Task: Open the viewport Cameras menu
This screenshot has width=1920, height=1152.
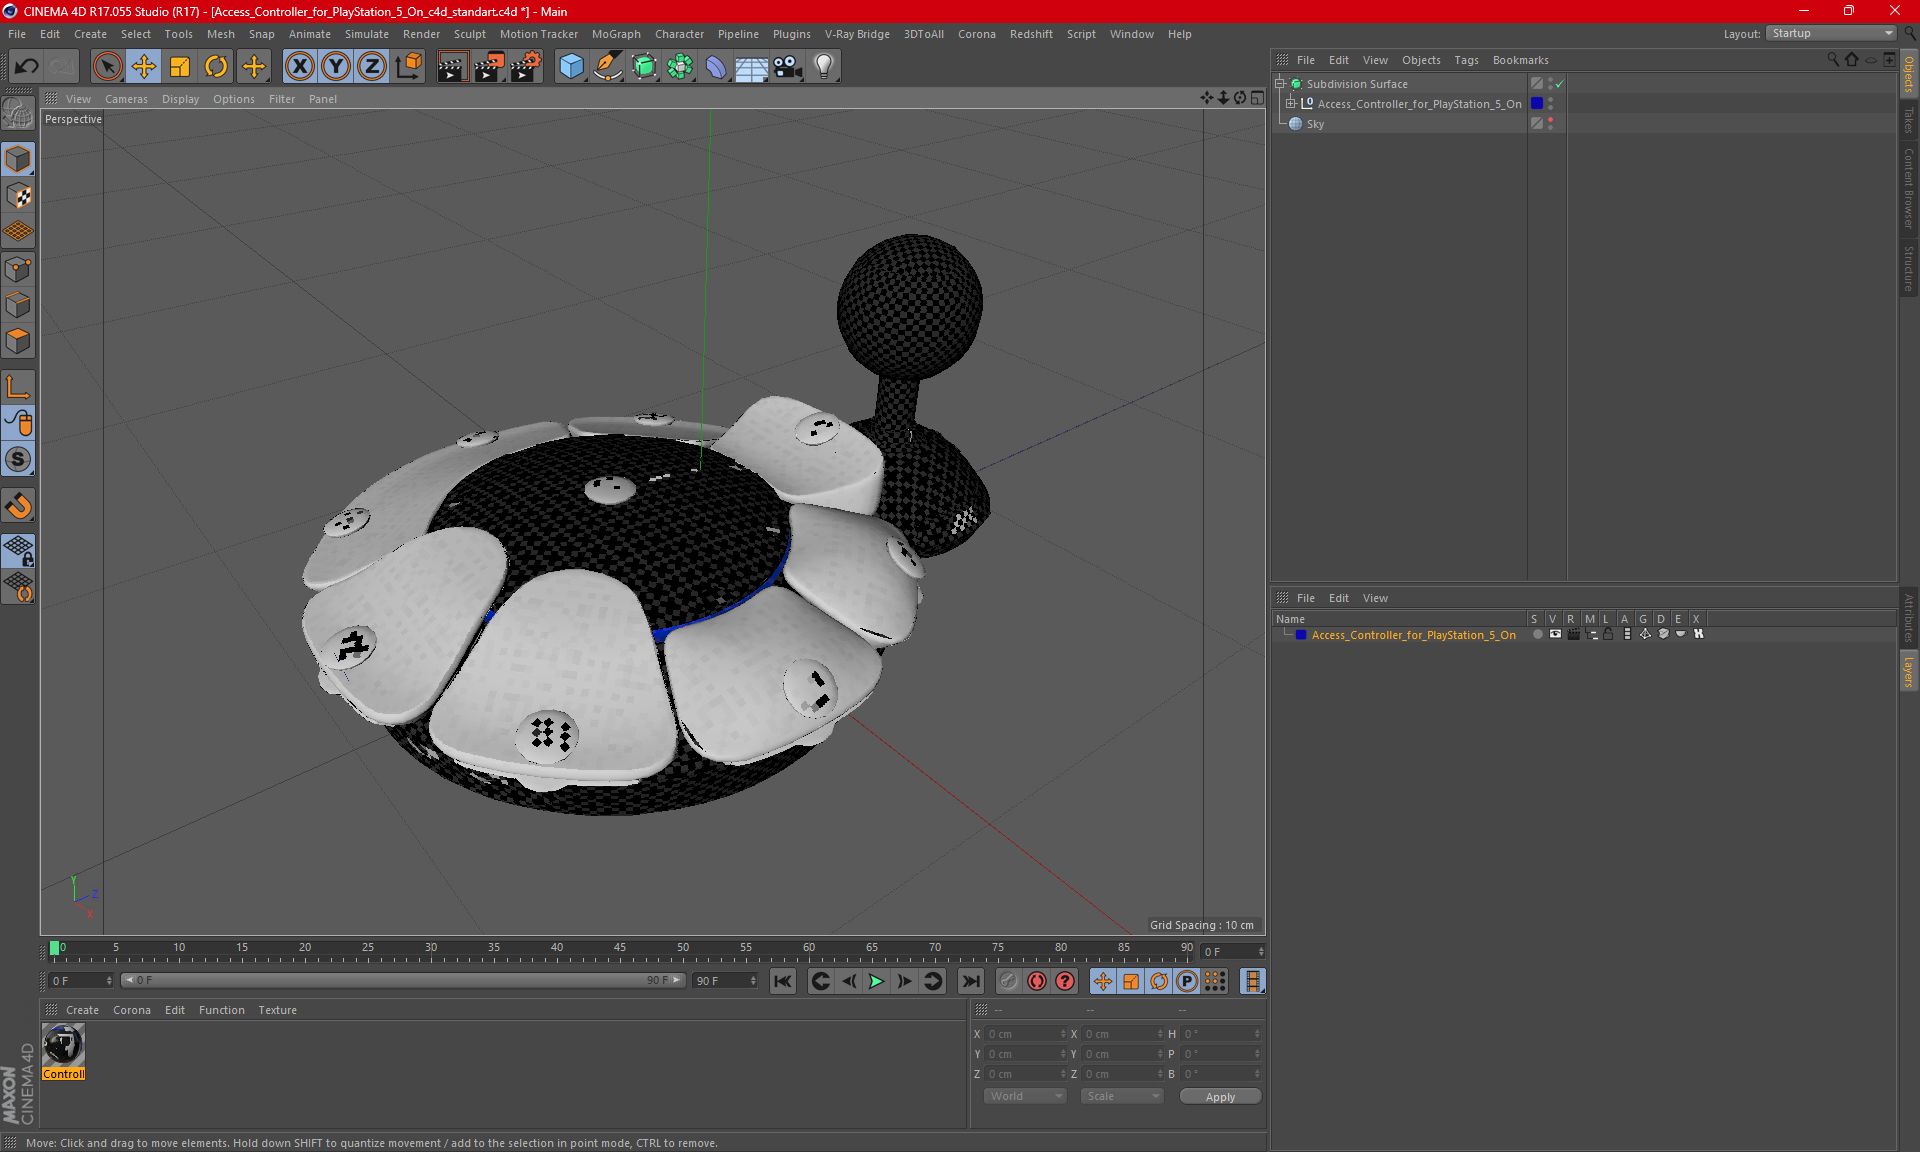Action: [x=126, y=99]
